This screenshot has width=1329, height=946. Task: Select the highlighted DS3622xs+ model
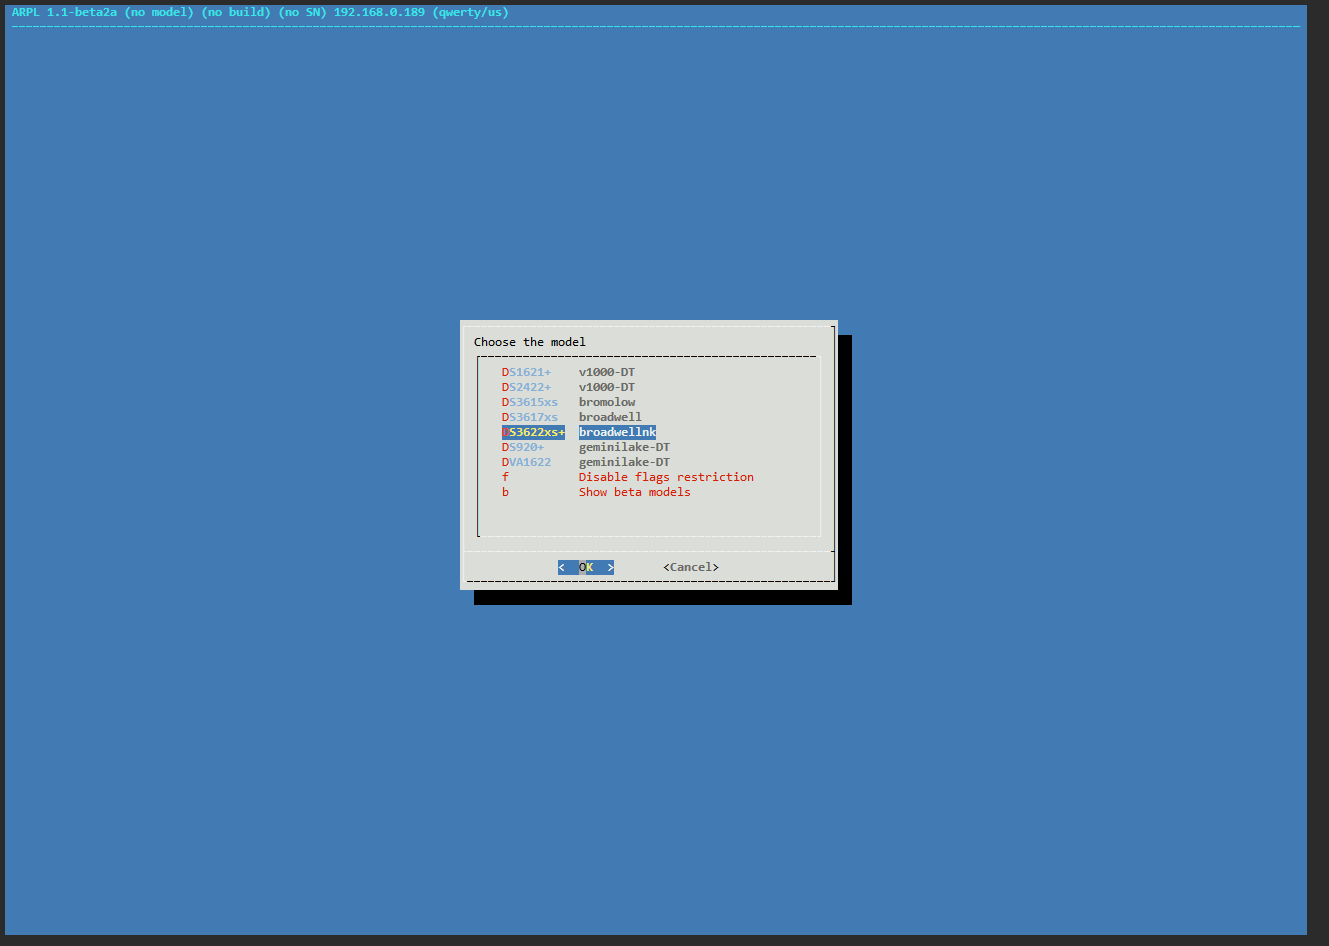(533, 432)
